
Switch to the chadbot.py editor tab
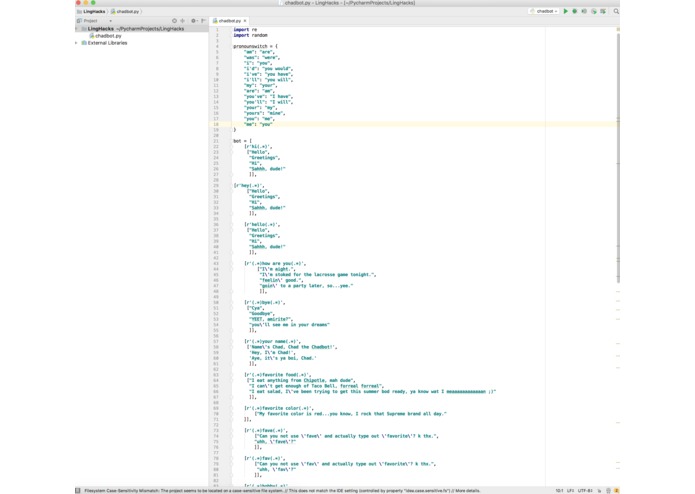click(x=227, y=21)
